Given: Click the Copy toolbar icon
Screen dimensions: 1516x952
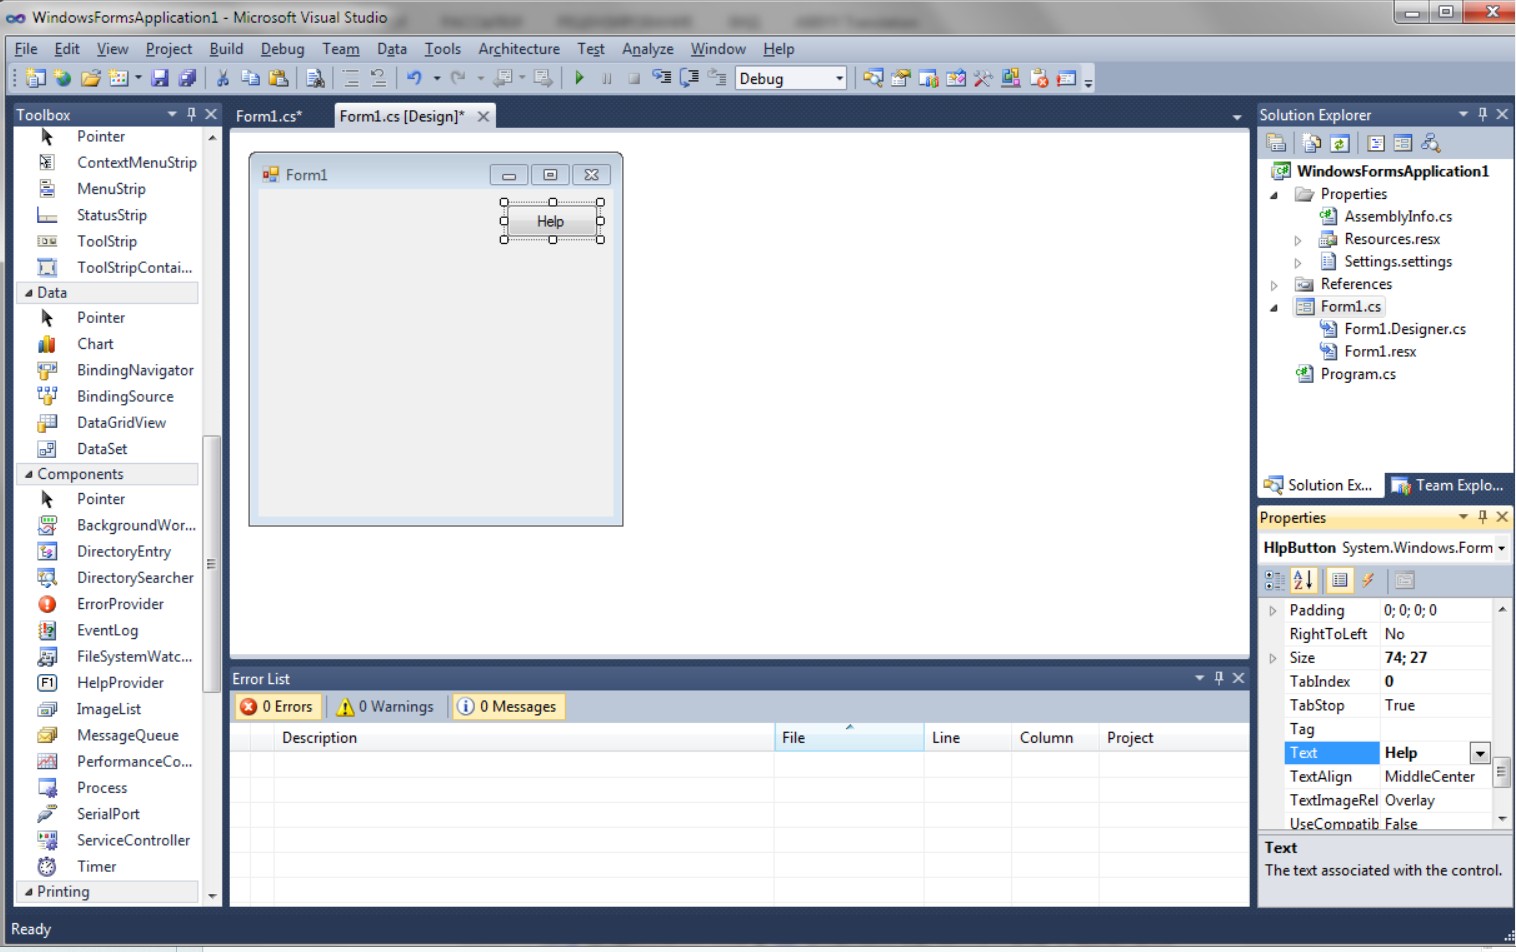Looking at the screenshot, I should [250, 78].
